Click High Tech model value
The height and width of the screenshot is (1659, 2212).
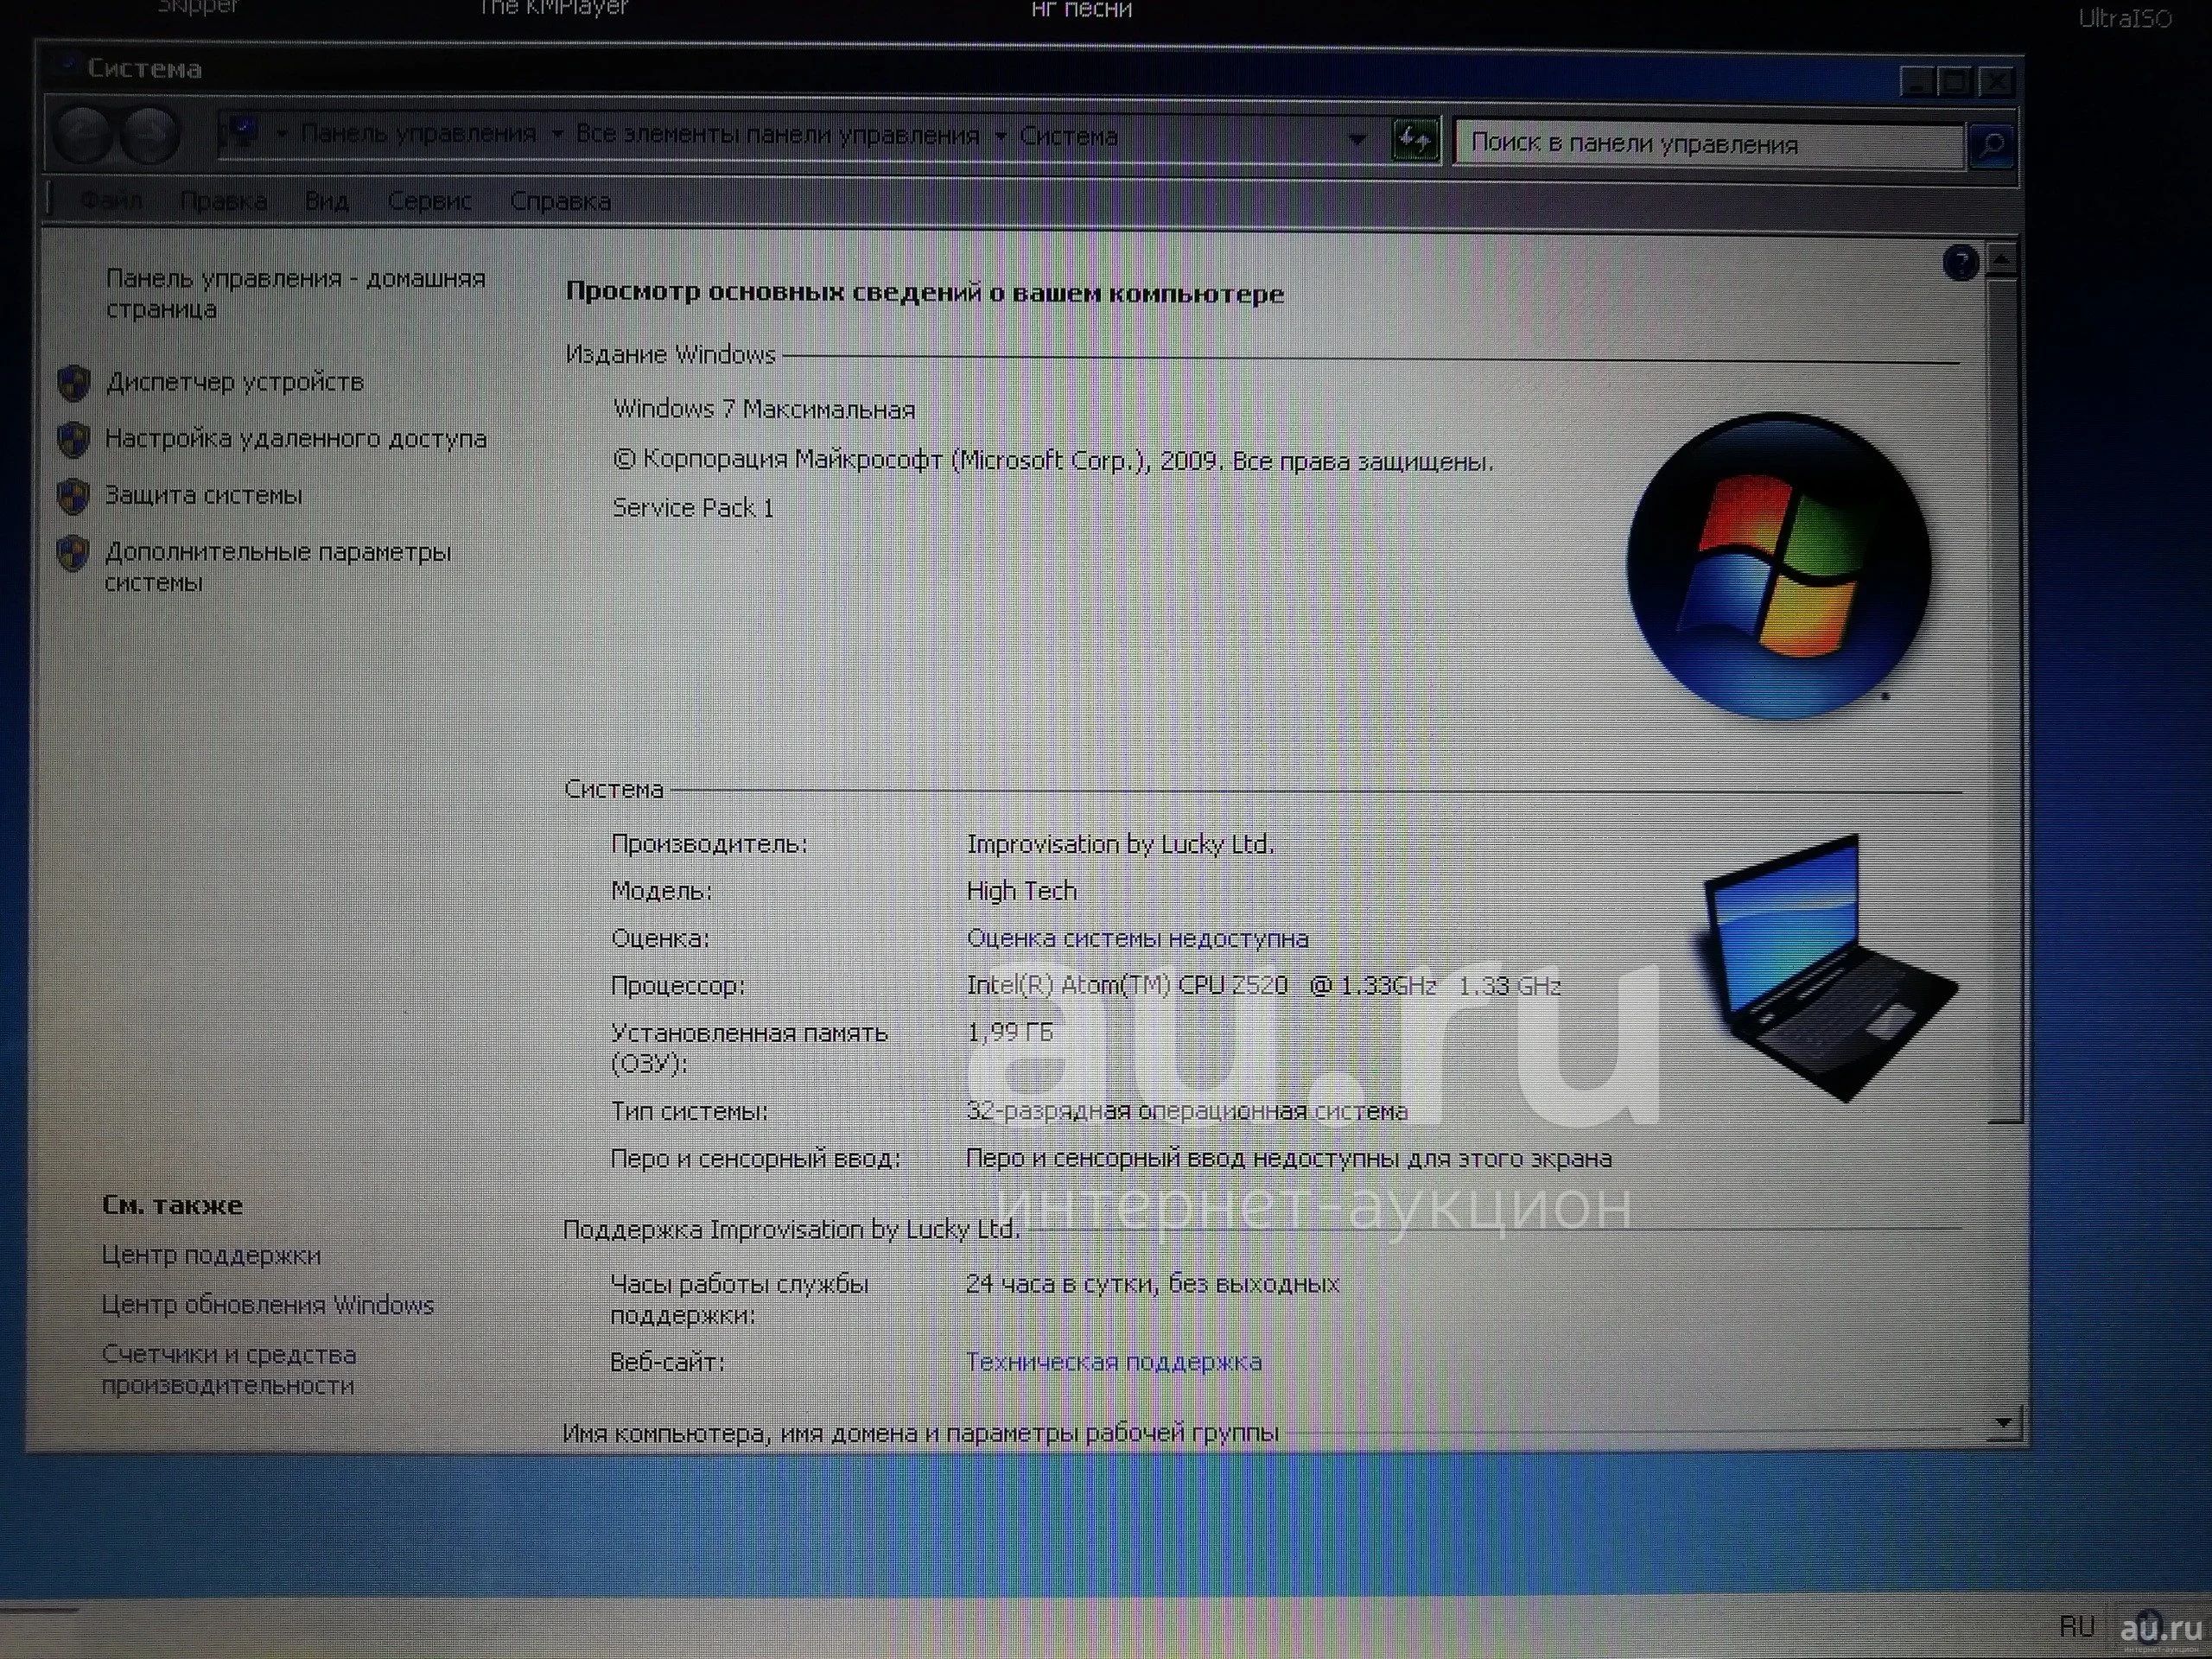tap(1021, 891)
